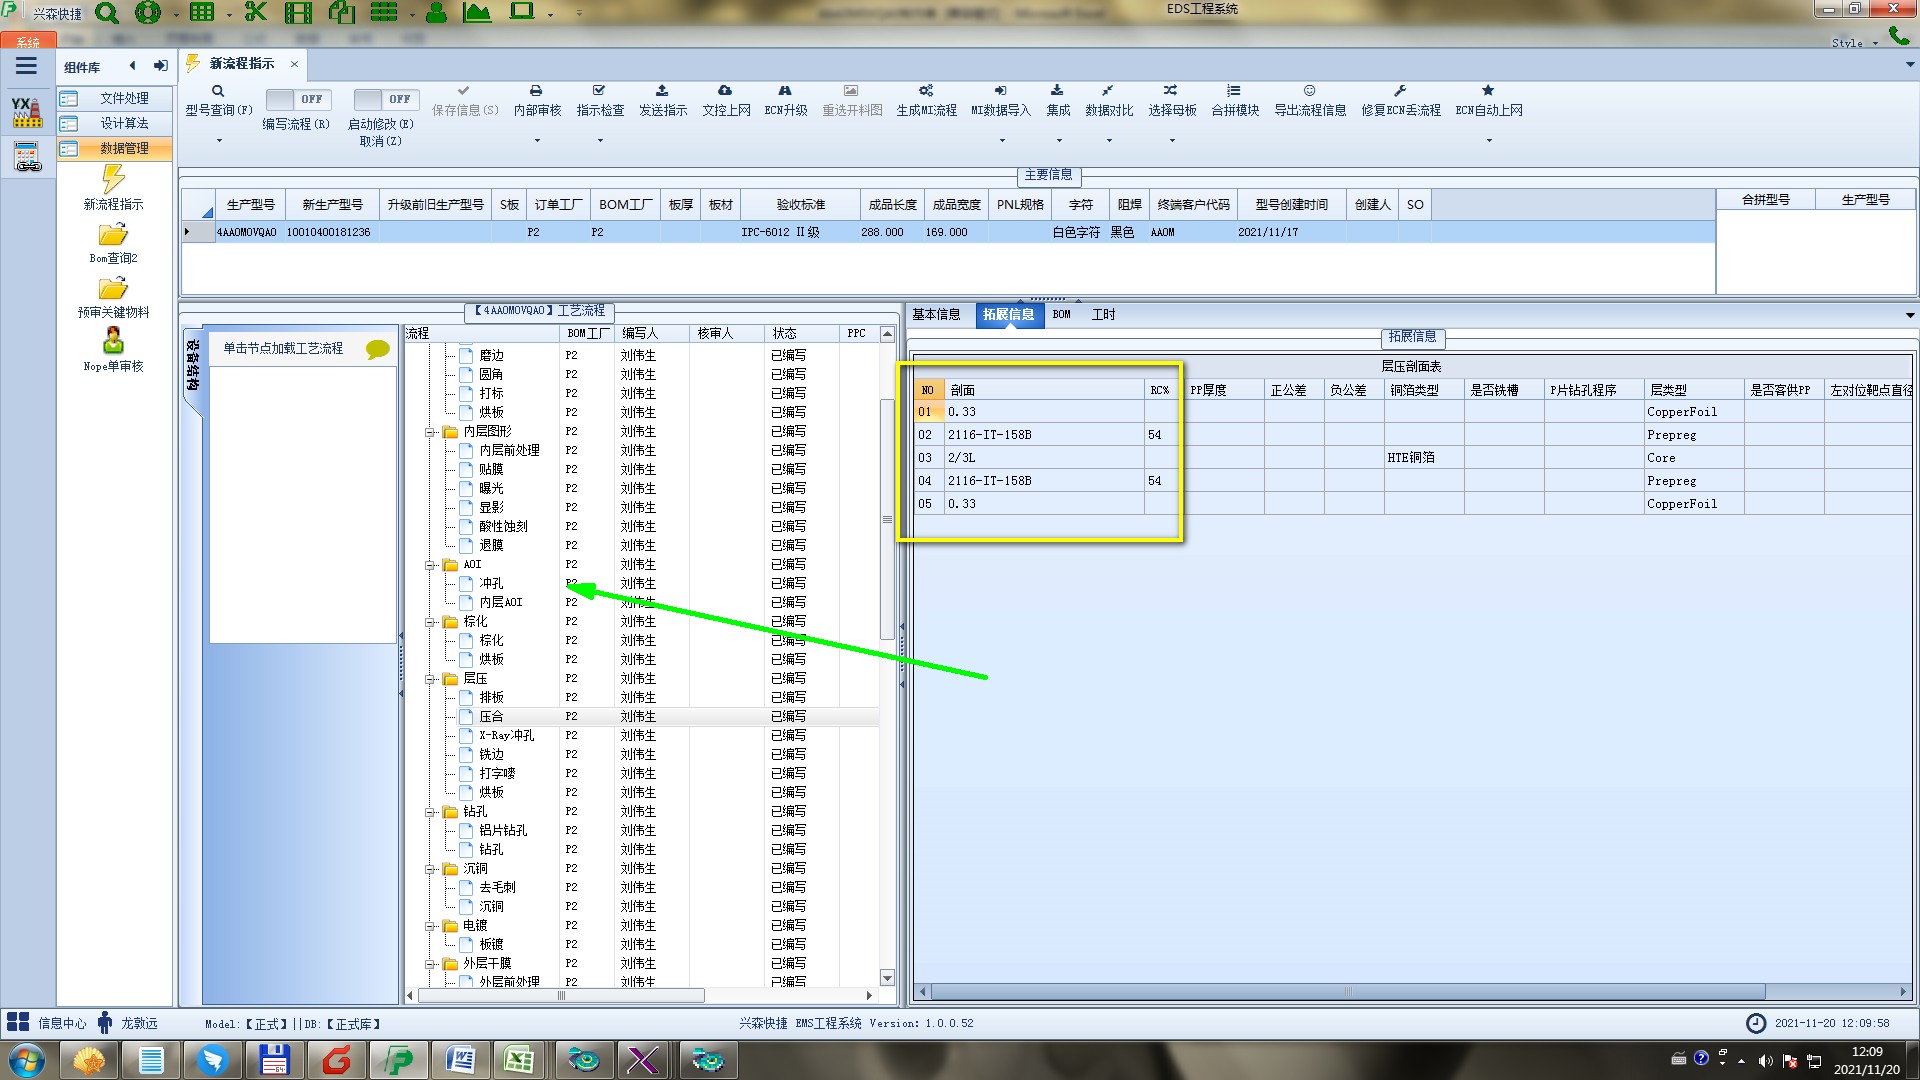Click the 修复ECN丢流程 wrench icon
This screenshot has height=1080, width=1920.
pos(1400,91)
